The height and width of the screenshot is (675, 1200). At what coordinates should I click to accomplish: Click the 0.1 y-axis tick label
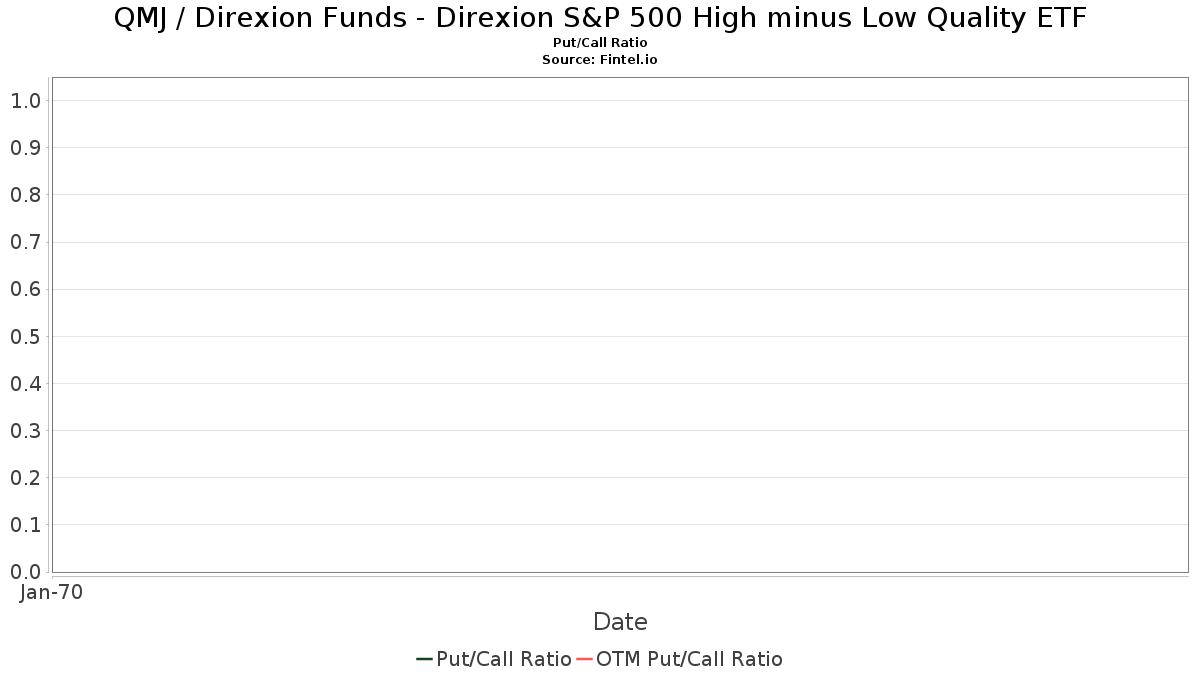tap(25, 525)
